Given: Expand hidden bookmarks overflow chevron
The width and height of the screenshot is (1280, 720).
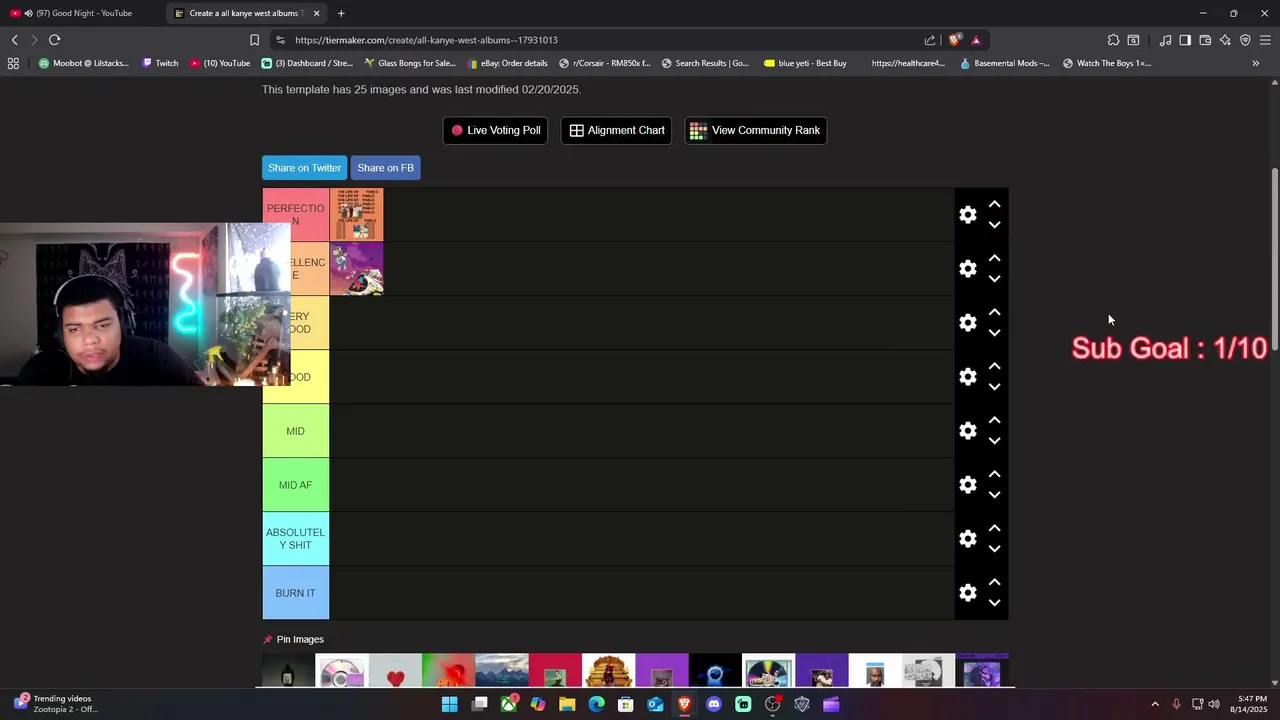Looking at the screenshot, I should (1256, 63).
